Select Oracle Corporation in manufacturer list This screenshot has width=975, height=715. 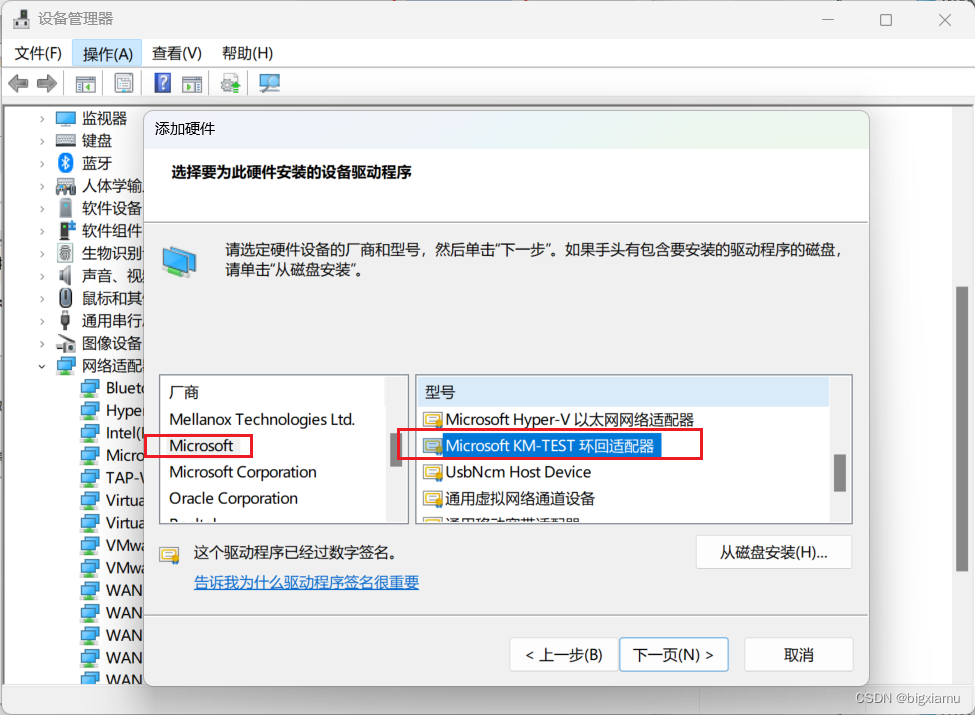coord(234,499)
